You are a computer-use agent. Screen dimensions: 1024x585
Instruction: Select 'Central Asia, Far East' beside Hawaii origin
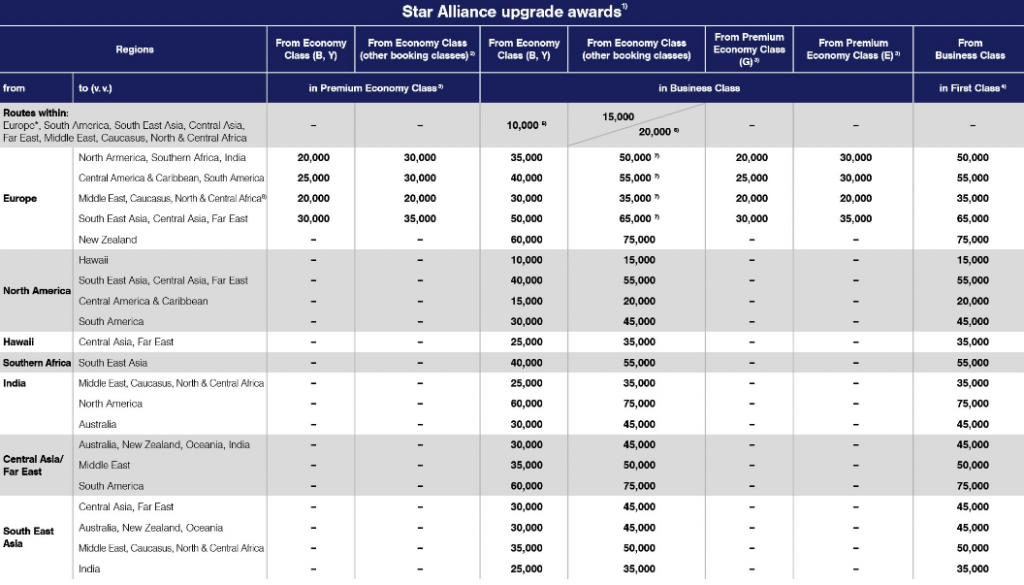pyautogui.click(x=126, y=341)
